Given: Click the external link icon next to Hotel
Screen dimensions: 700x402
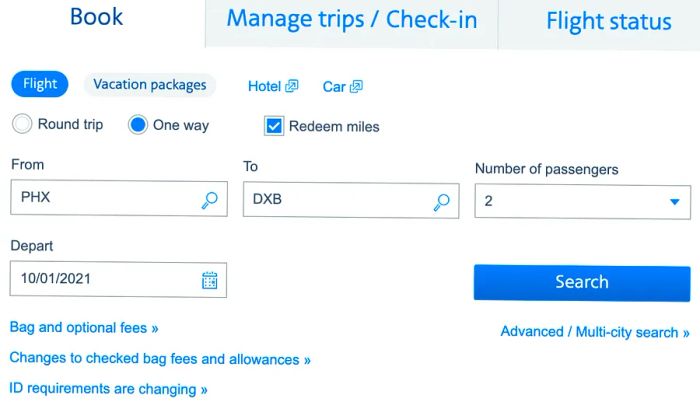Looking at the screenshot, I should [292, 86].
